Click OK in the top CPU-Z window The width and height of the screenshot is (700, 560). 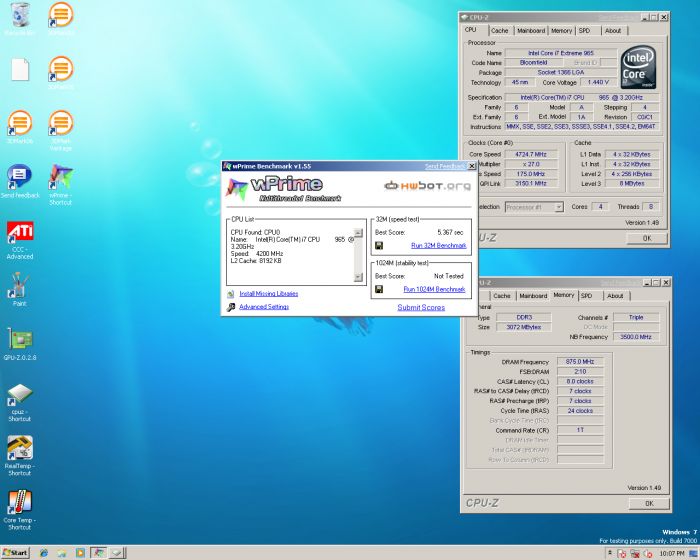(x=647, y=238)
